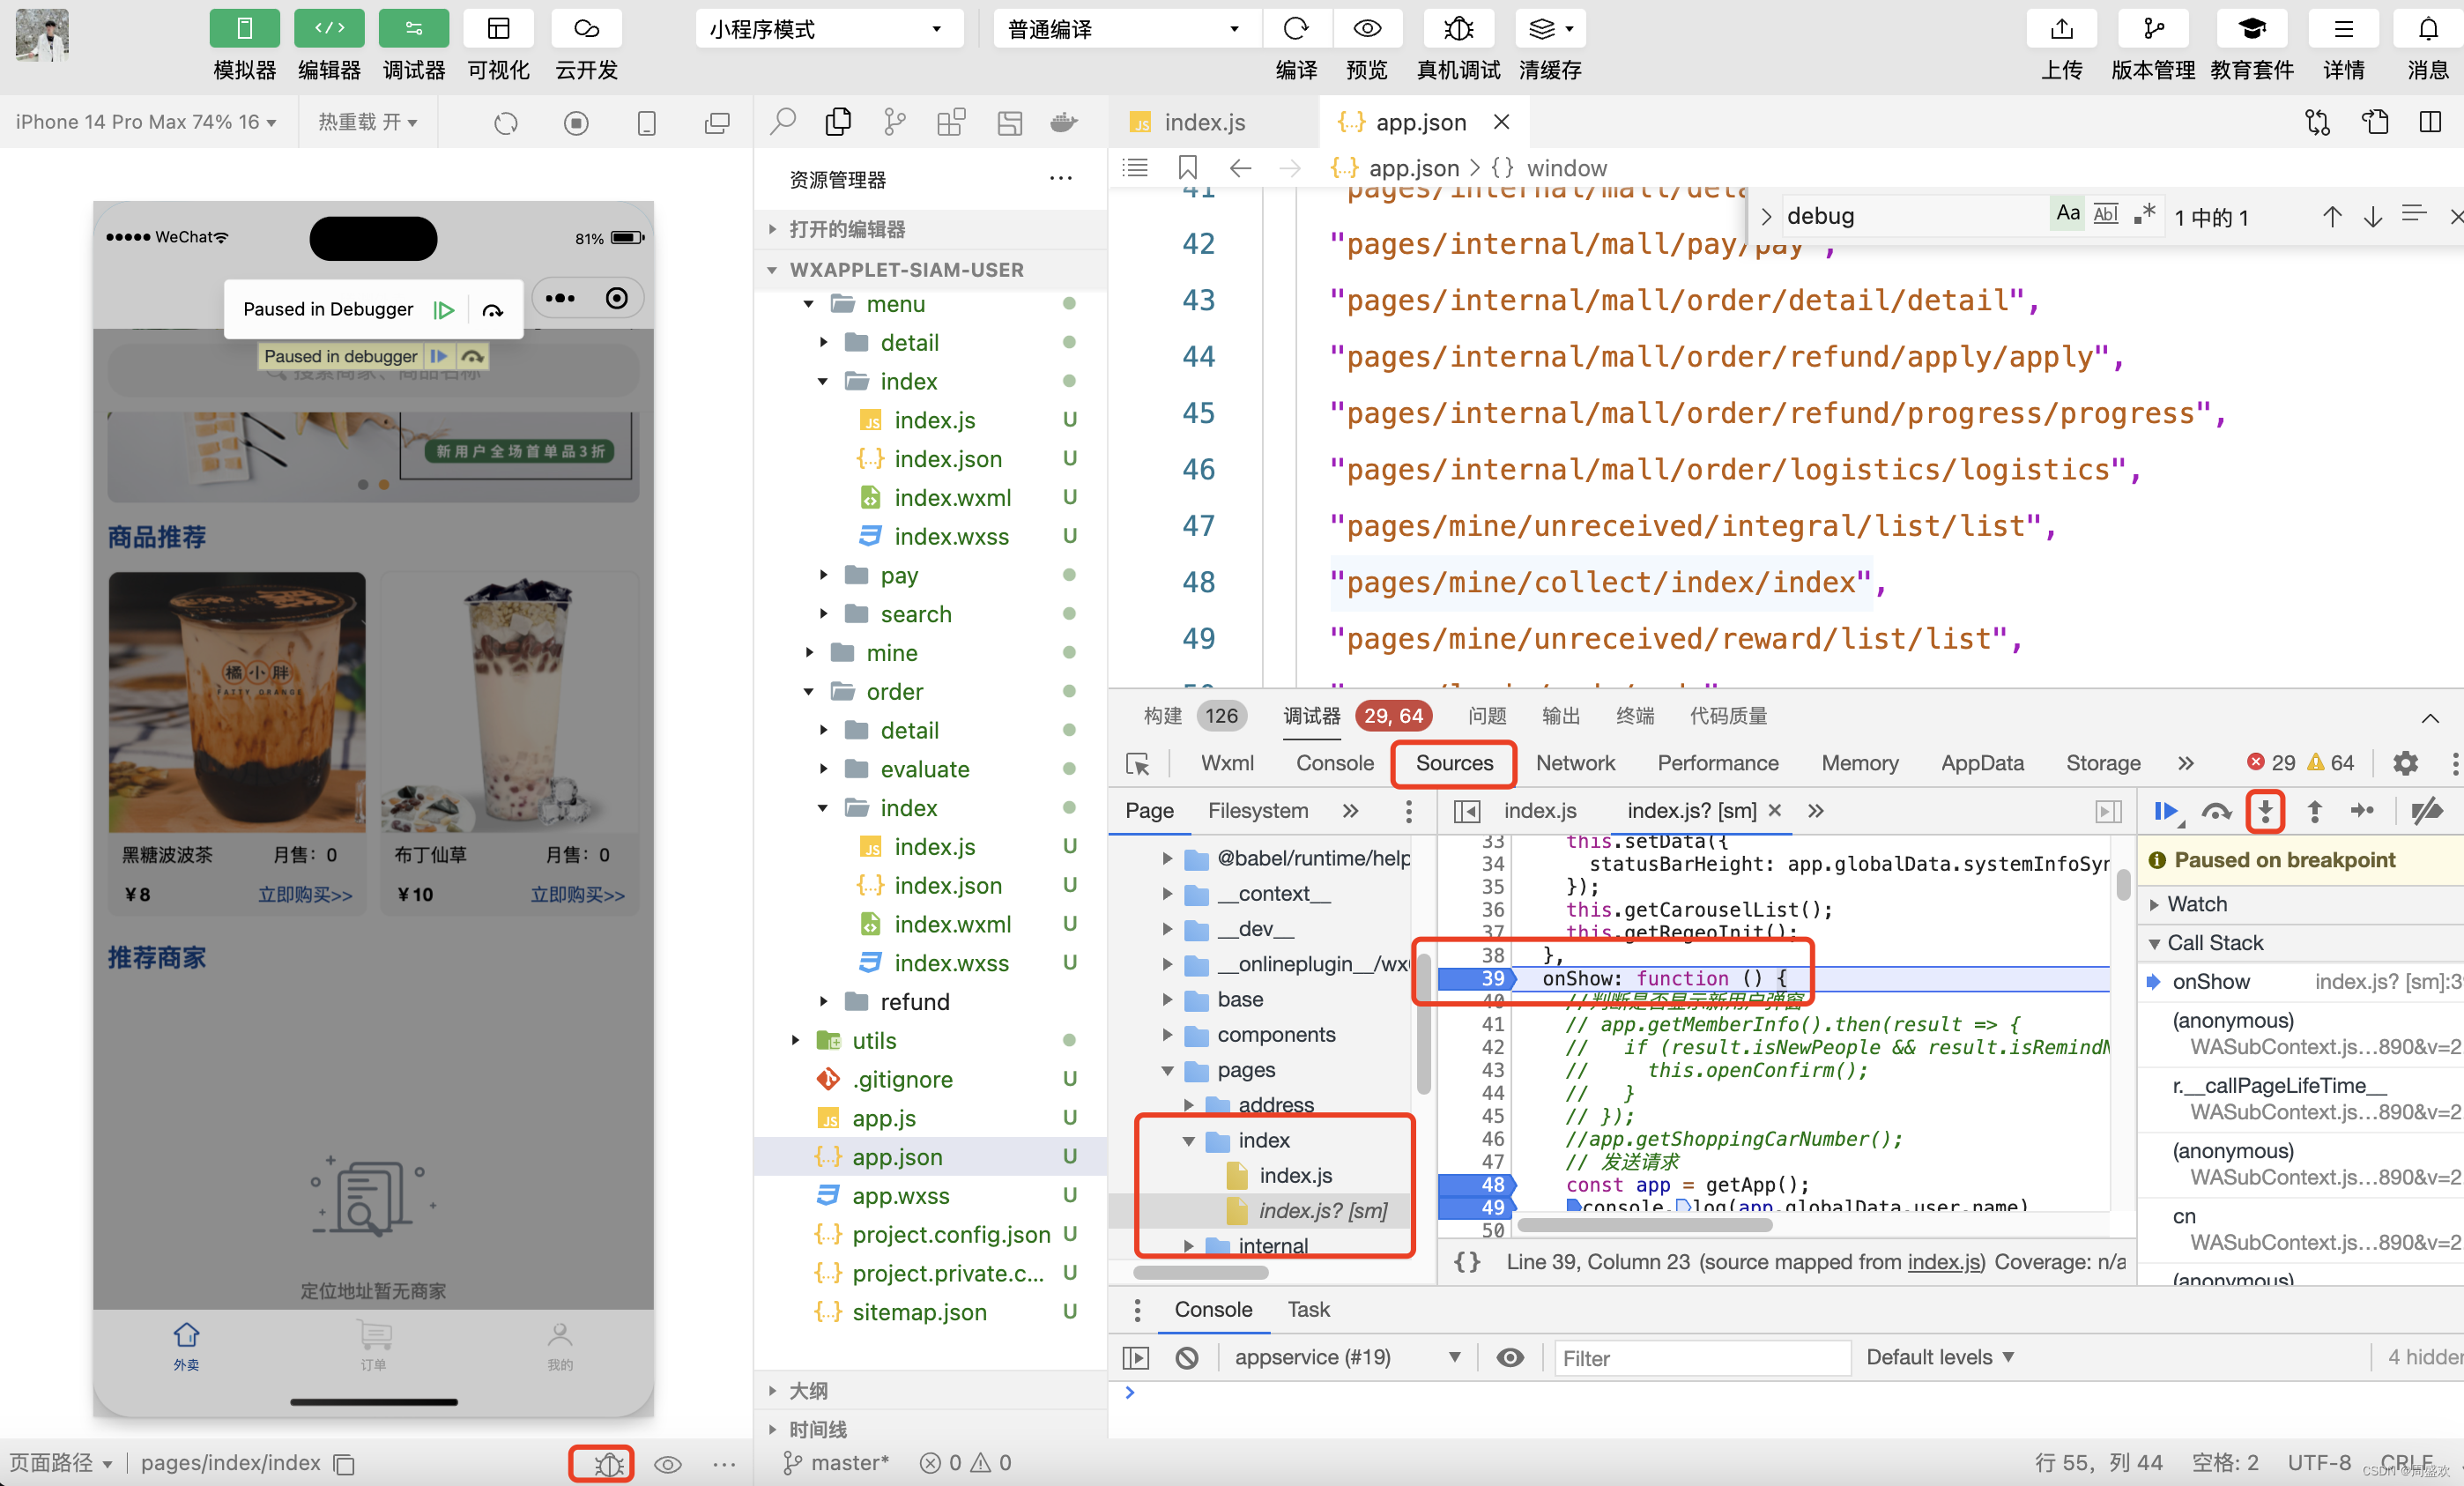The image size is (2464, 1486).
Task: Toggle match case Aa in search box
Action: pos(2067,214)
